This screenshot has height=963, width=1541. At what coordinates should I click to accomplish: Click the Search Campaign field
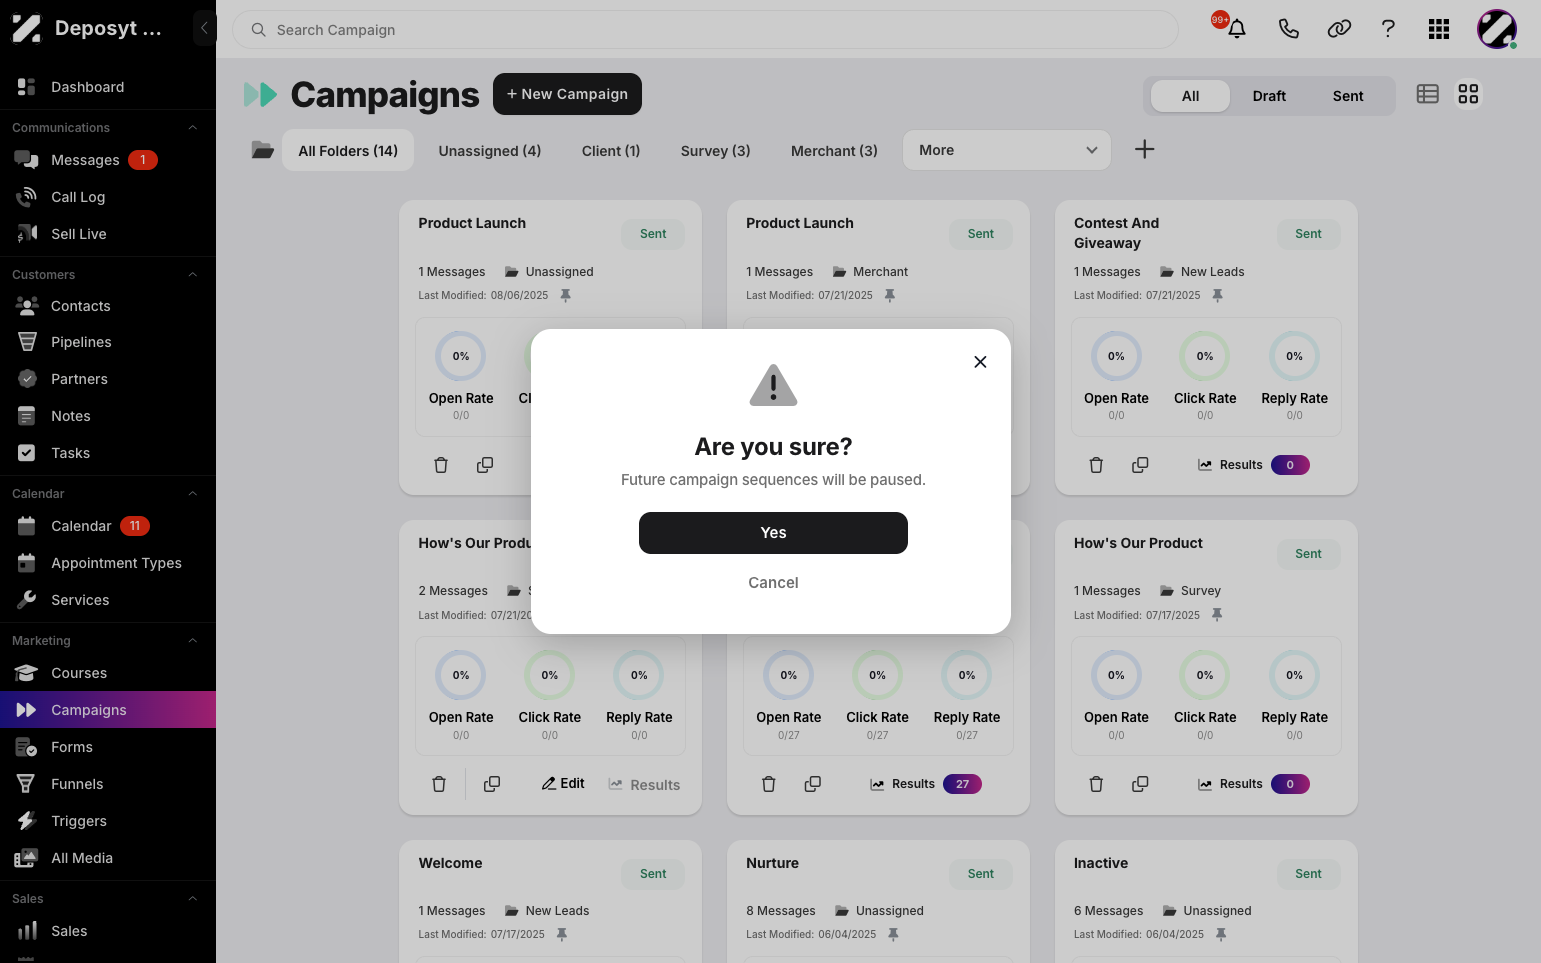tap(705, 30)
